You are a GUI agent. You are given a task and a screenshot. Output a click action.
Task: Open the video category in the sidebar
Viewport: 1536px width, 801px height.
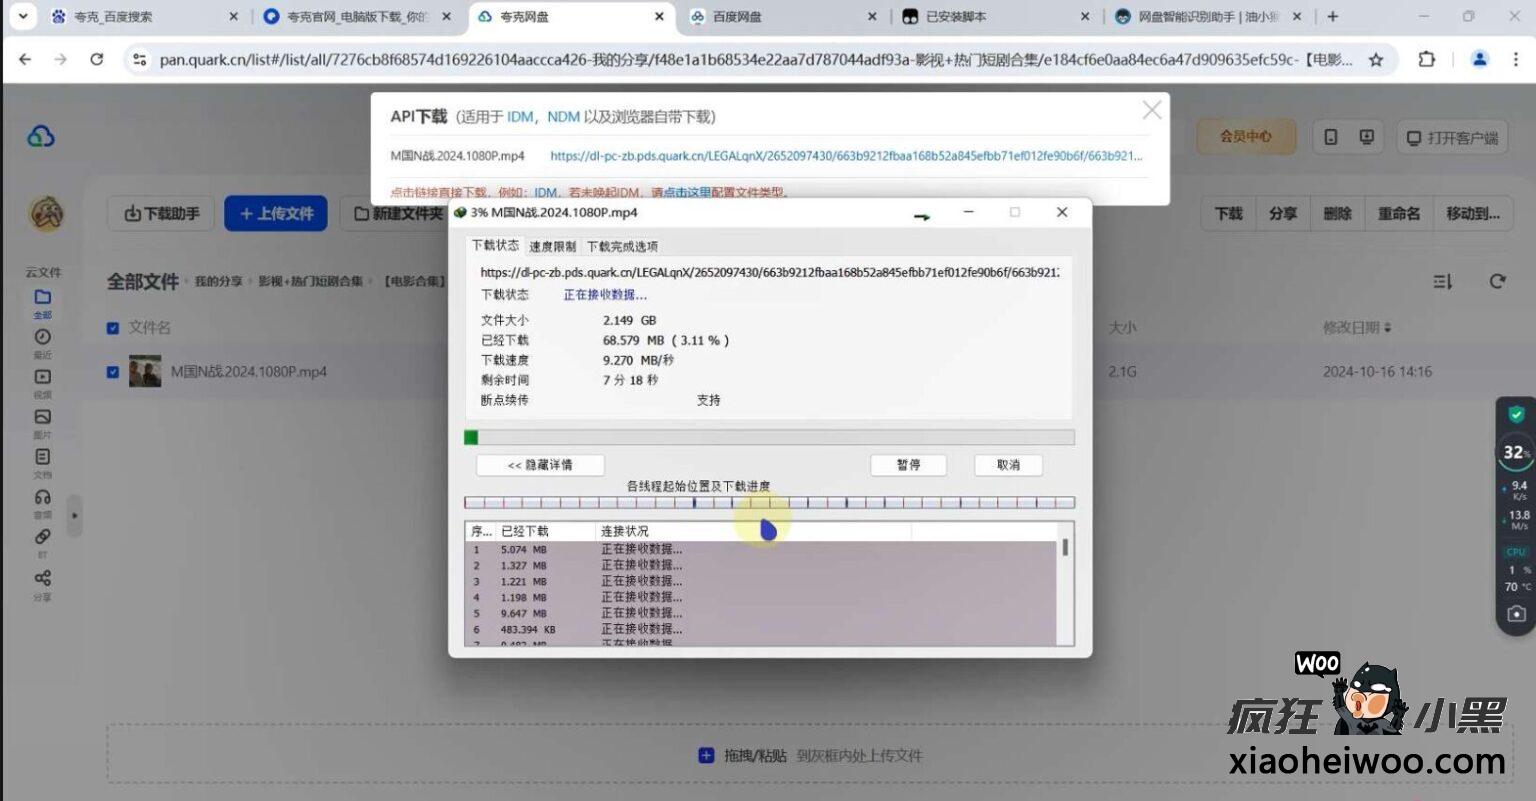42,378
